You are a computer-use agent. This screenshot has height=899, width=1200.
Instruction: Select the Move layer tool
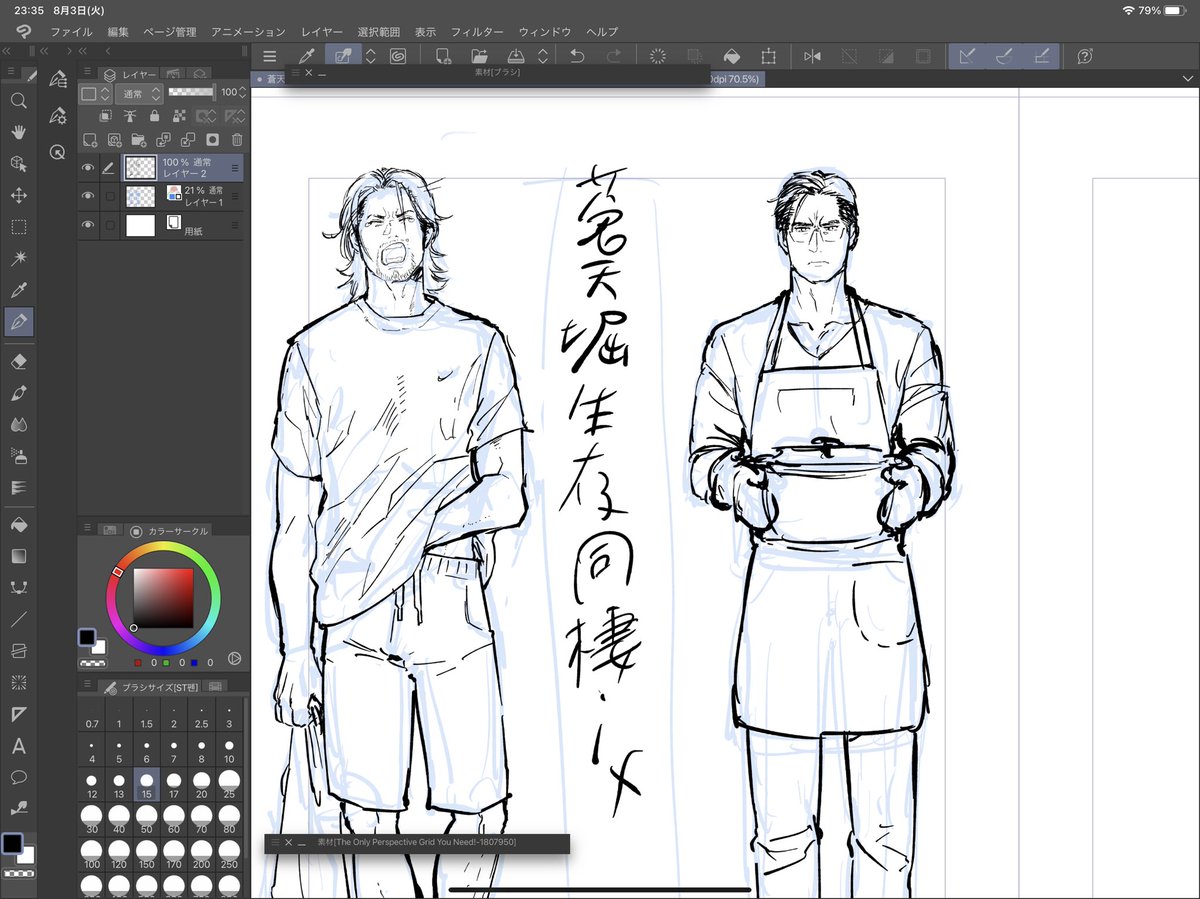tap(18, 195)
